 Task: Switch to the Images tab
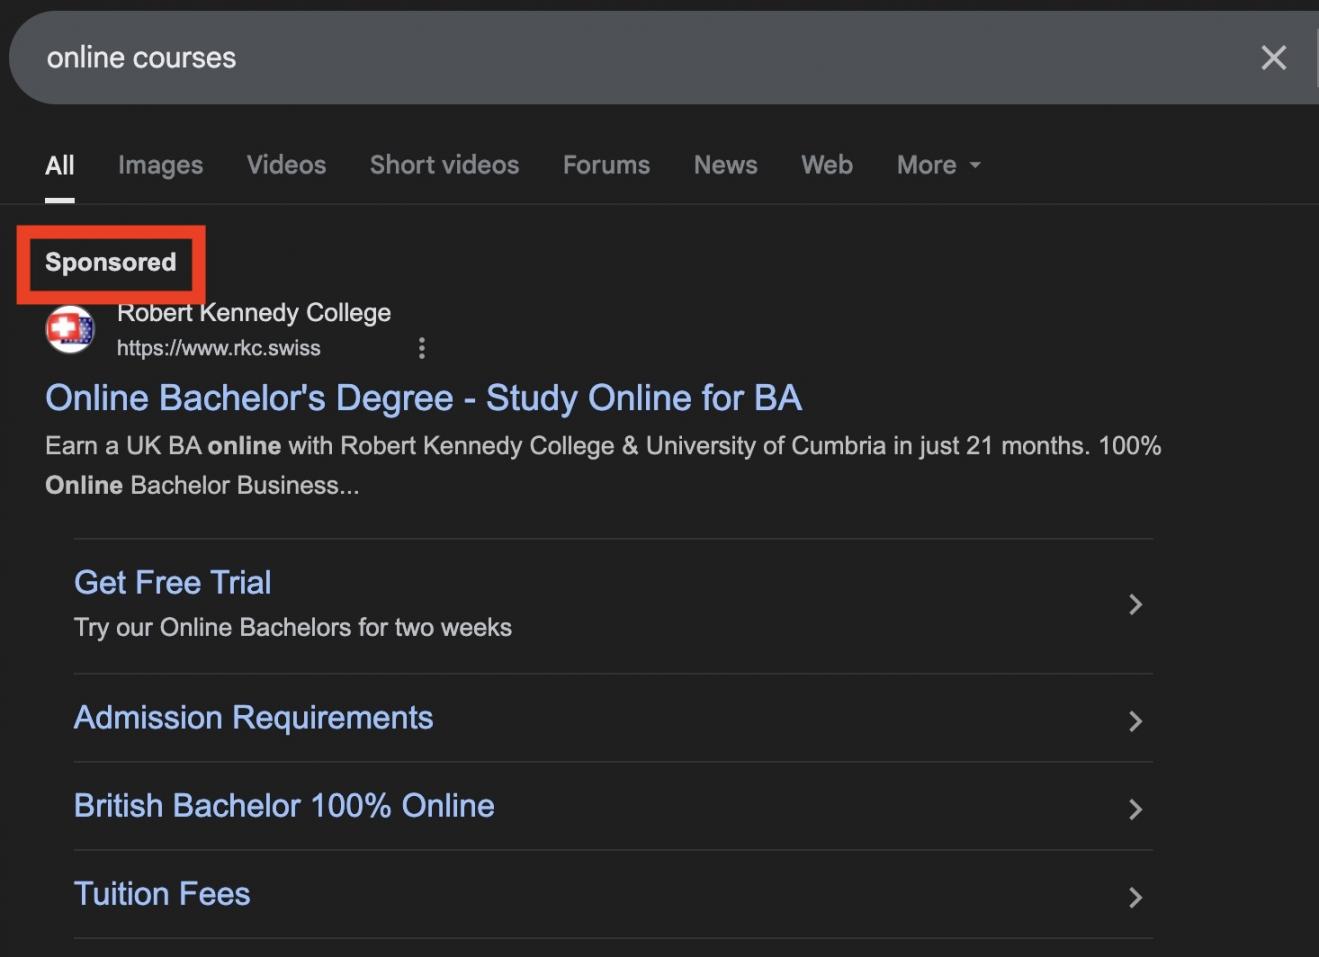pyautogui.click(x=160, y=165)
